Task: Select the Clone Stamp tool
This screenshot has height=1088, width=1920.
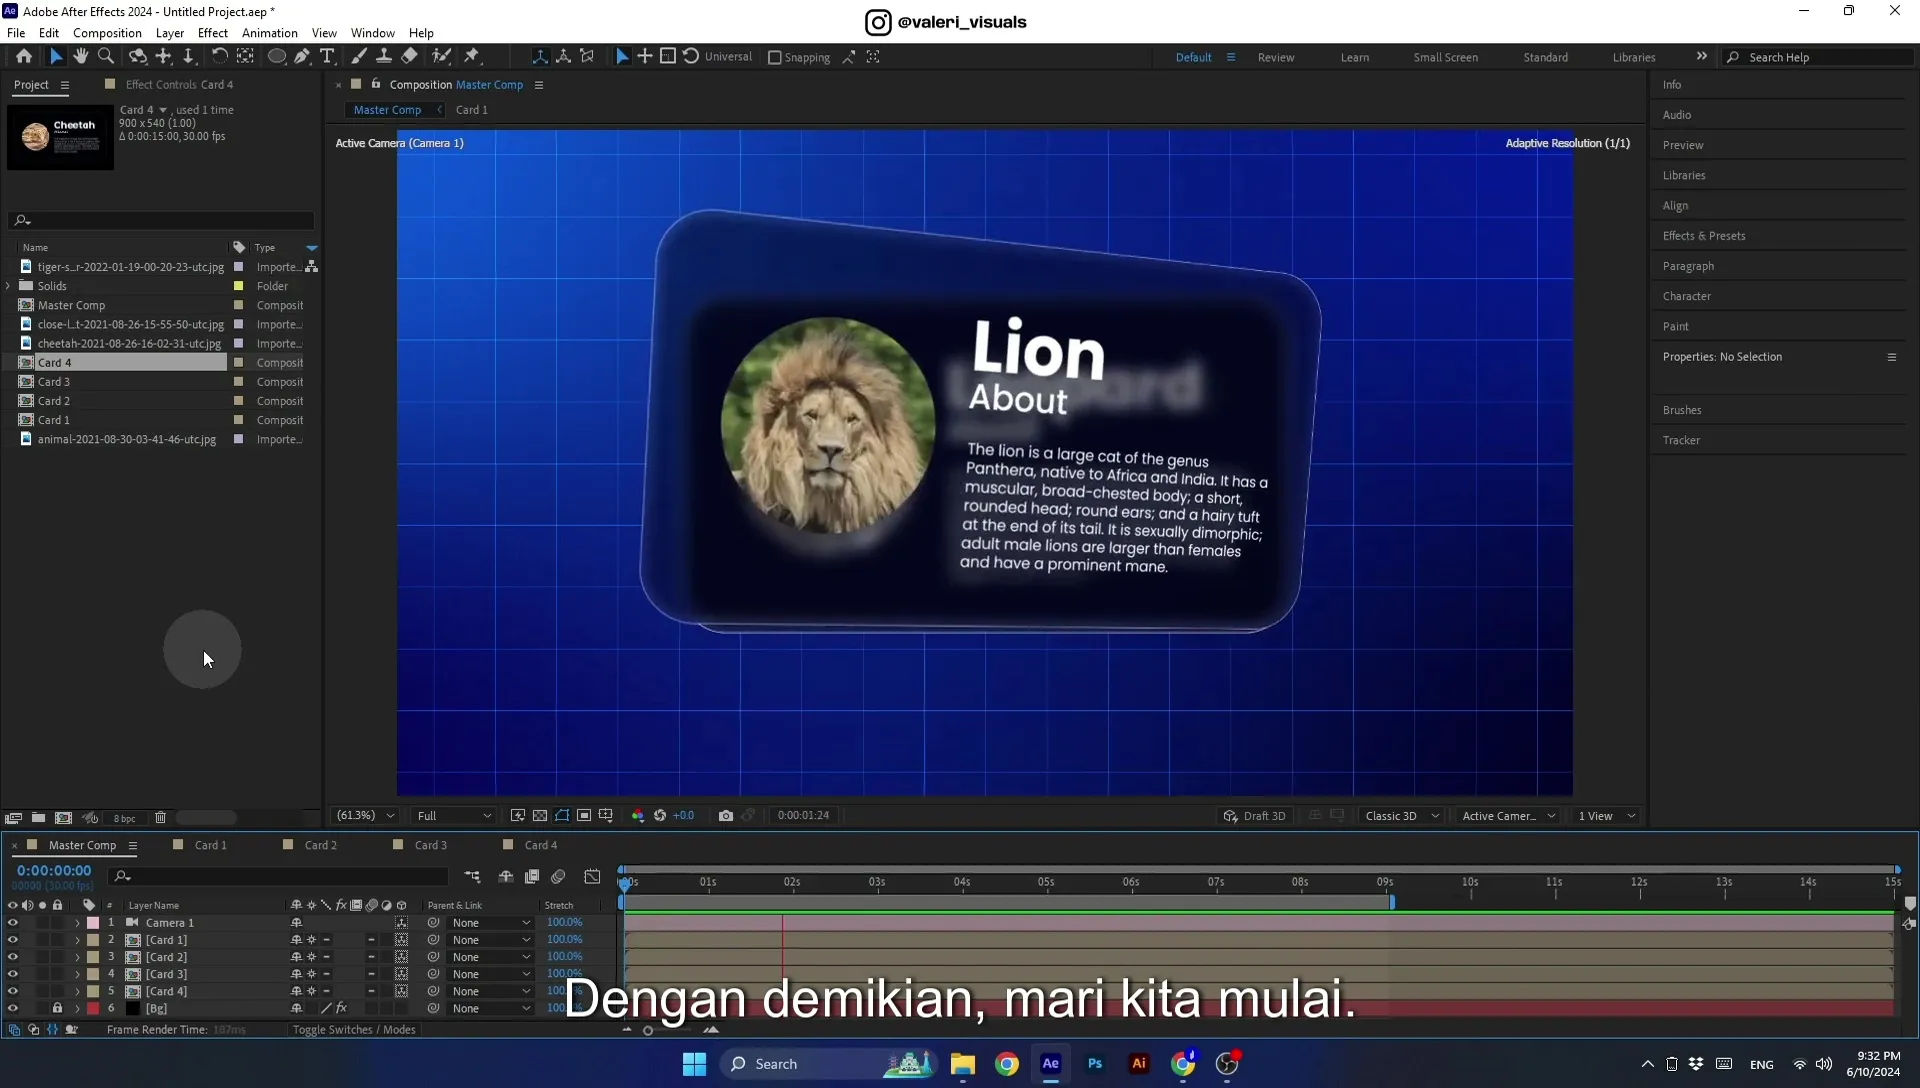Action: tap(383, 57)
